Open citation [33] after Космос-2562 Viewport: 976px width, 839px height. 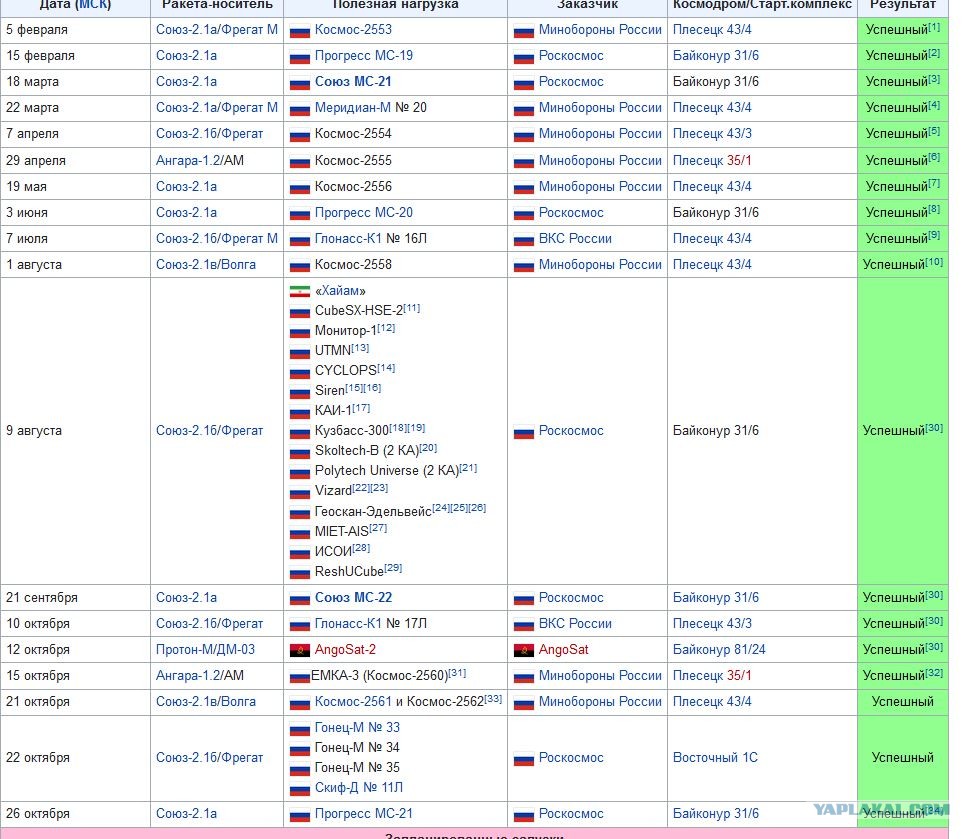pyautogui.click(x=493, y=698)
